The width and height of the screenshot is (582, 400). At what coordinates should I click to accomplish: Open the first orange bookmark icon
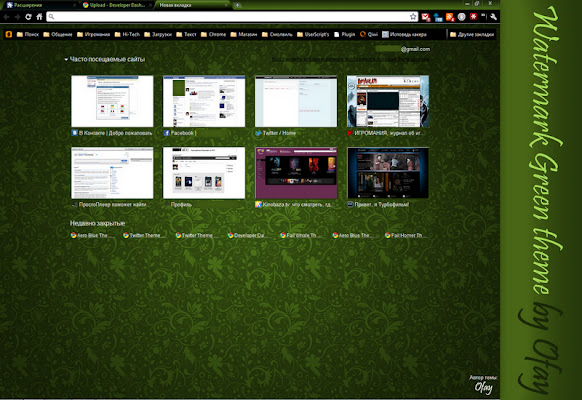9,35
